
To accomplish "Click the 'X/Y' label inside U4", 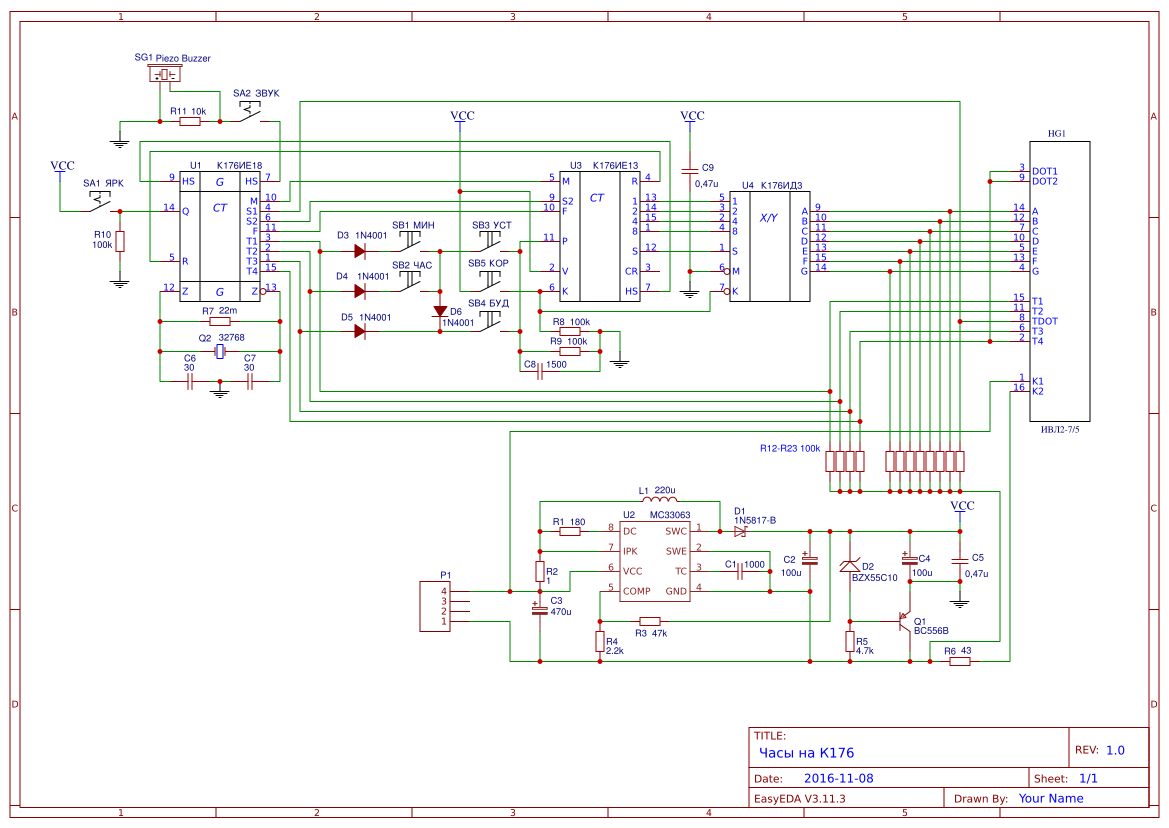I will (x=768, y=218).
